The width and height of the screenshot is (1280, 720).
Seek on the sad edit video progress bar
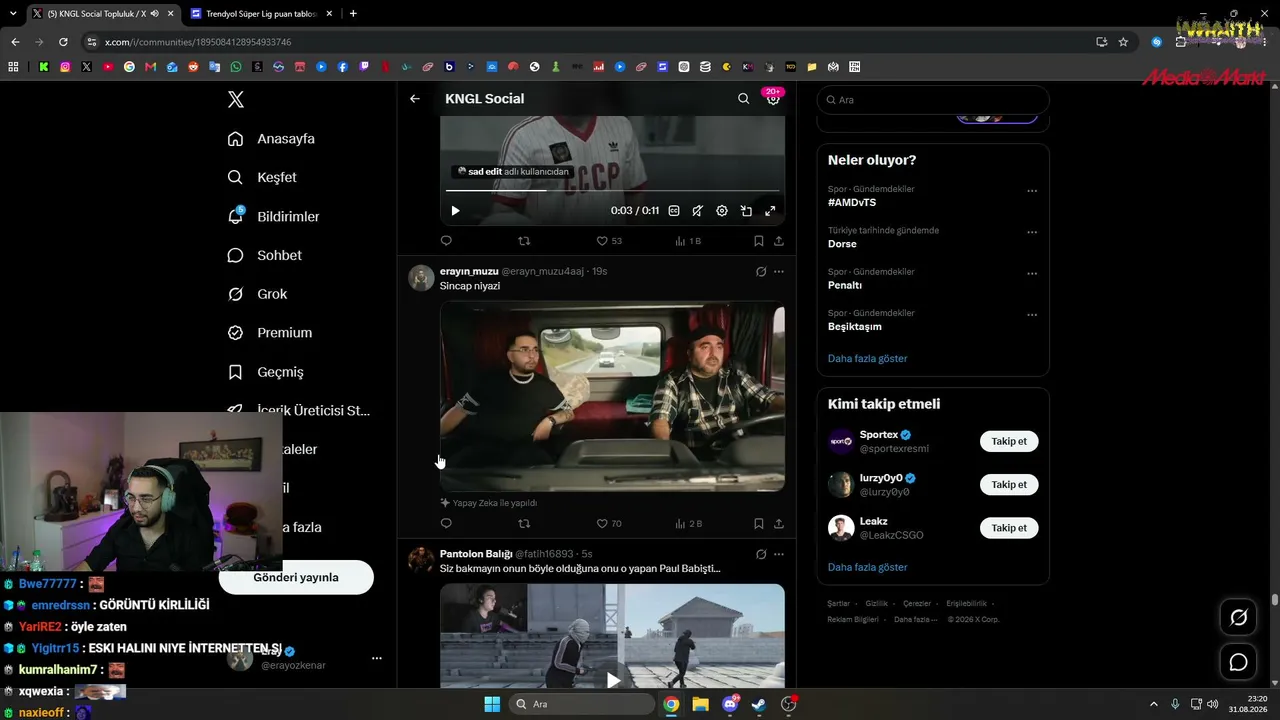pos(612,190)
